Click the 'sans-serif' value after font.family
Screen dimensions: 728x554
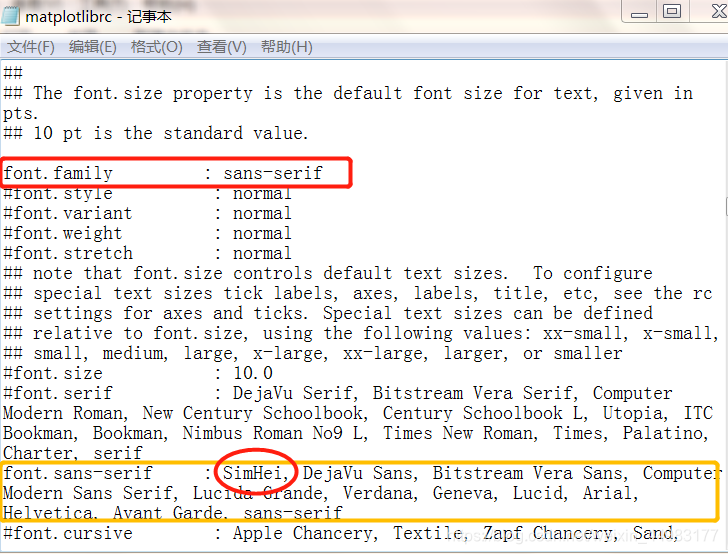click(273, 173)
